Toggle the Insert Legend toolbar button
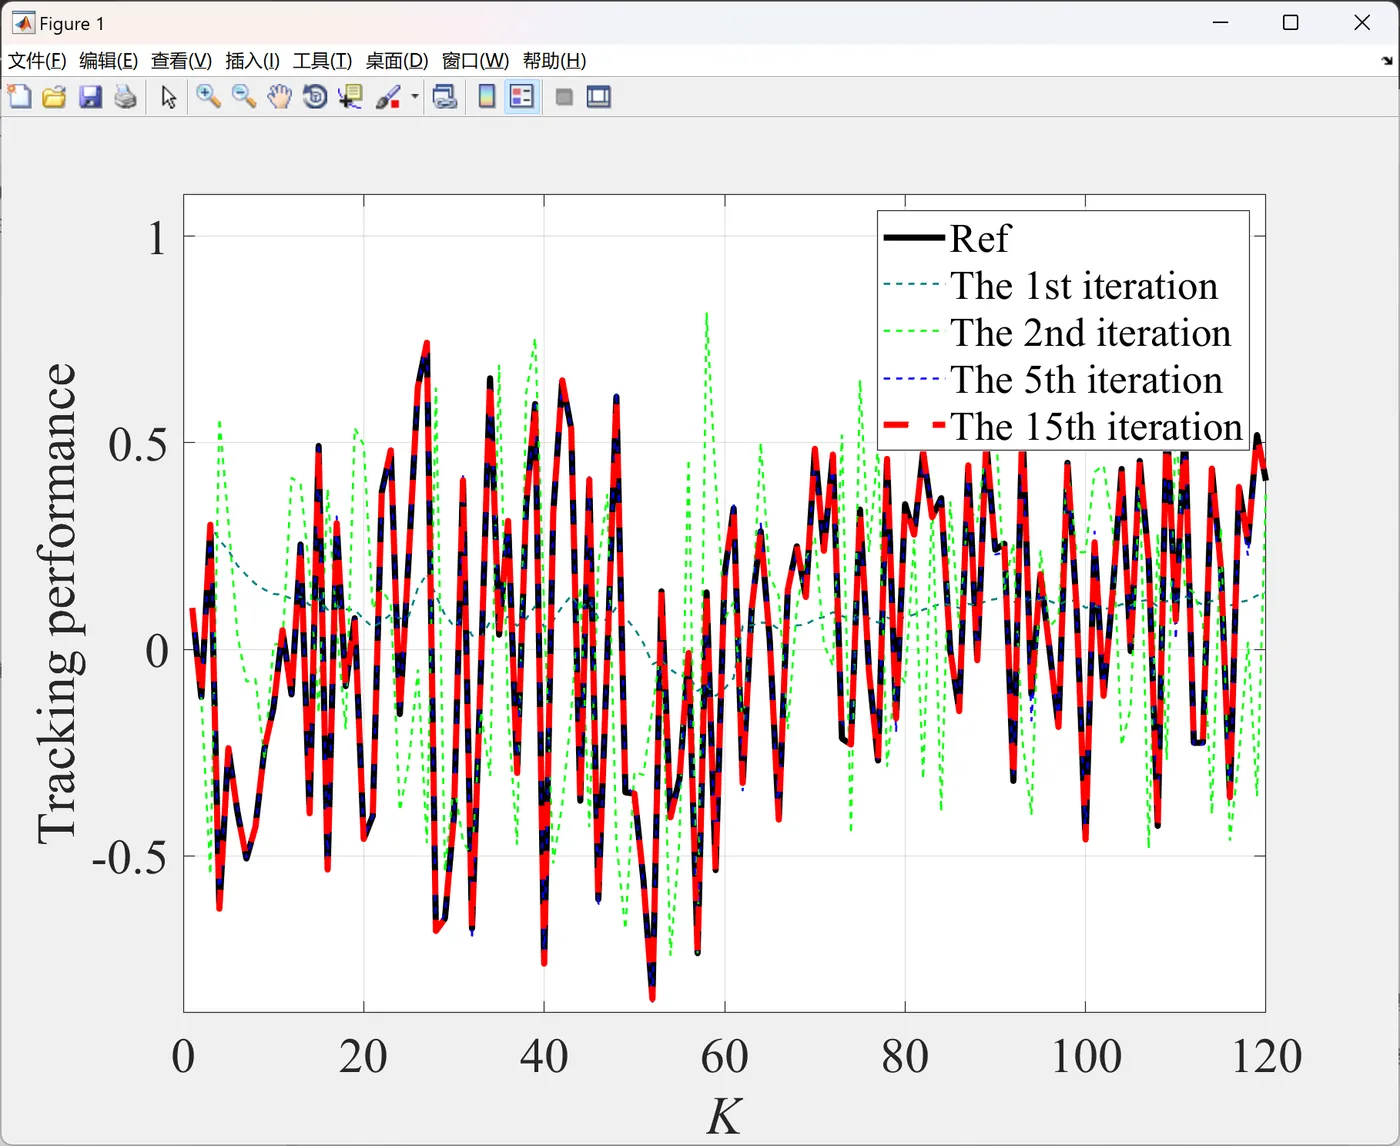1400x1146 pixels. pos(522,97)
